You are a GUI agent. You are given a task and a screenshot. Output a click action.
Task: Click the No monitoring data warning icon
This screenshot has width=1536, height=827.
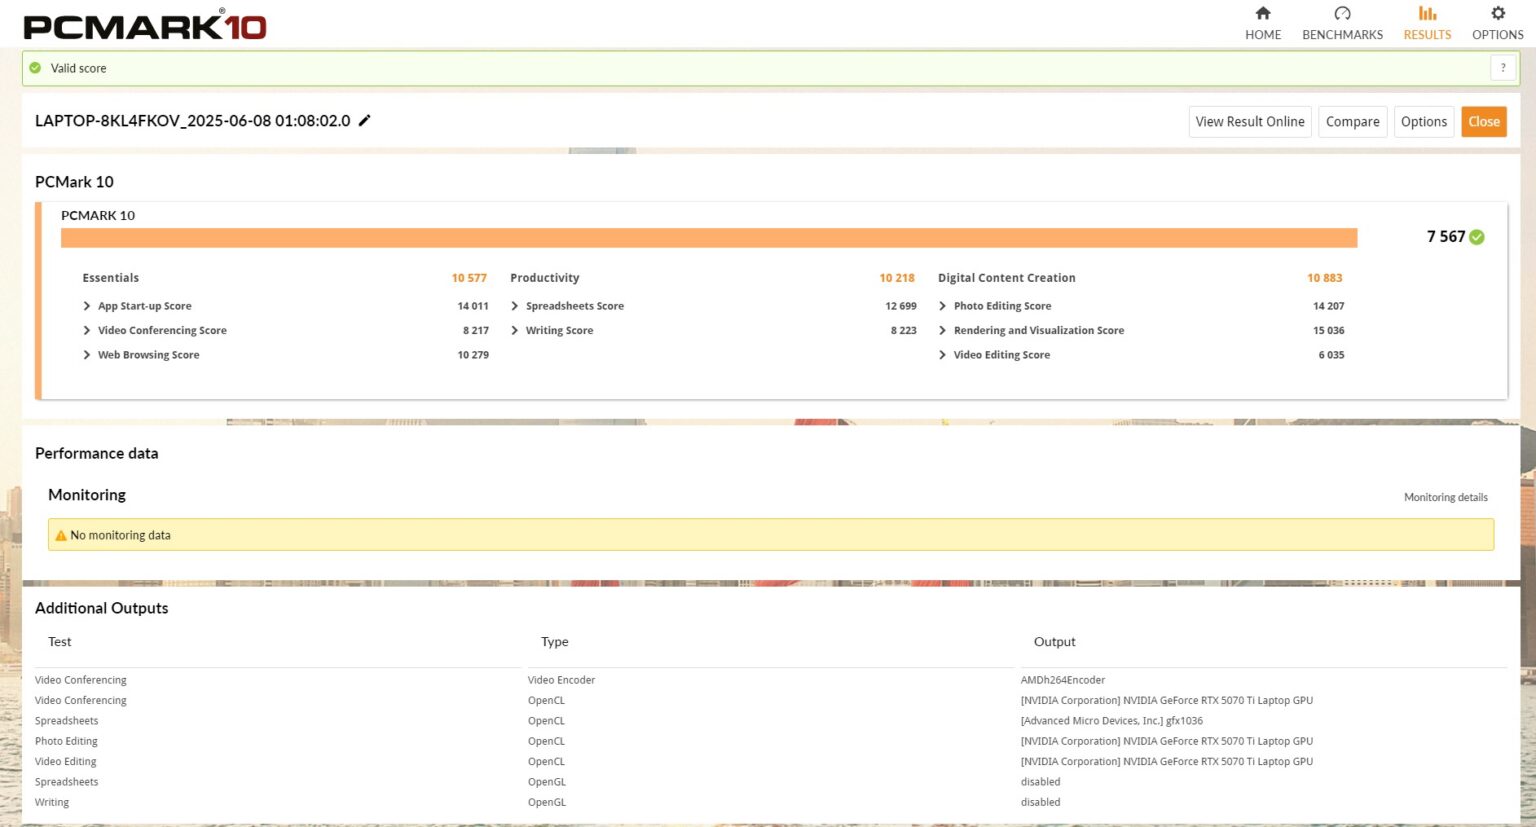(61, 536)
